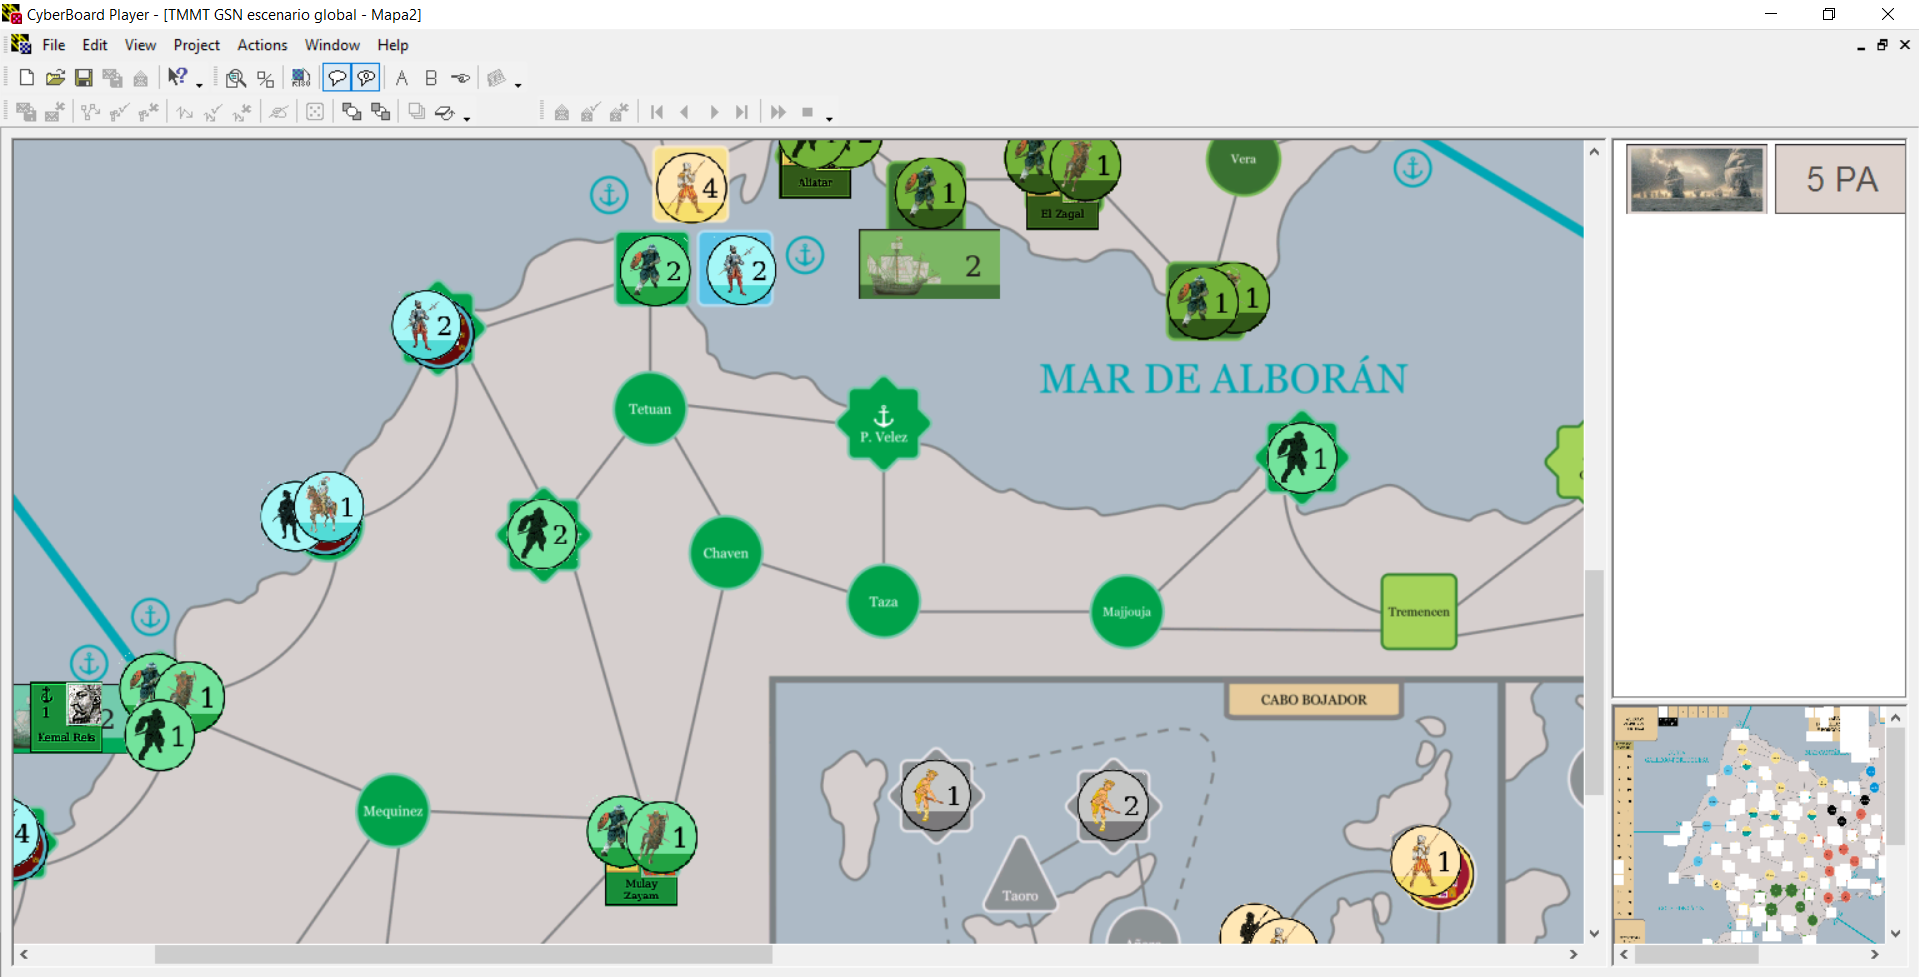The image size is (1919, 977).
Task: Open a file using the folder icon
Action: pos(55,78)
